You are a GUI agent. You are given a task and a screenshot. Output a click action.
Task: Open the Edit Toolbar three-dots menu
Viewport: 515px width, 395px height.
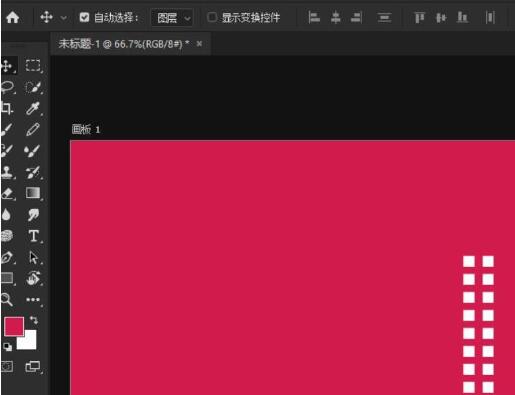(x=33, y=300)
